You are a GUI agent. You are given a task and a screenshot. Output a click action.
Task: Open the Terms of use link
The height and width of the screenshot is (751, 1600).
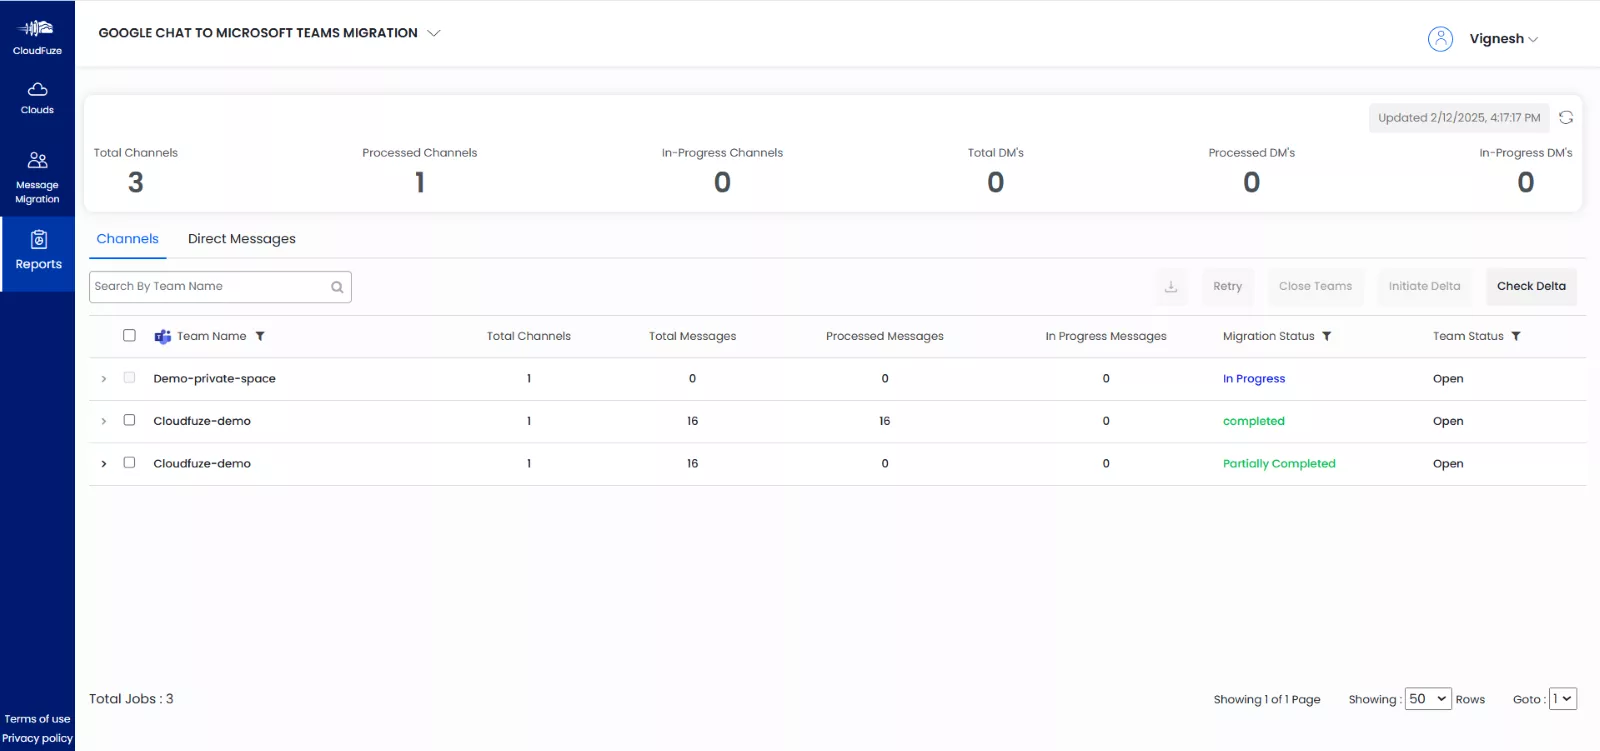(x=37, y=719)
